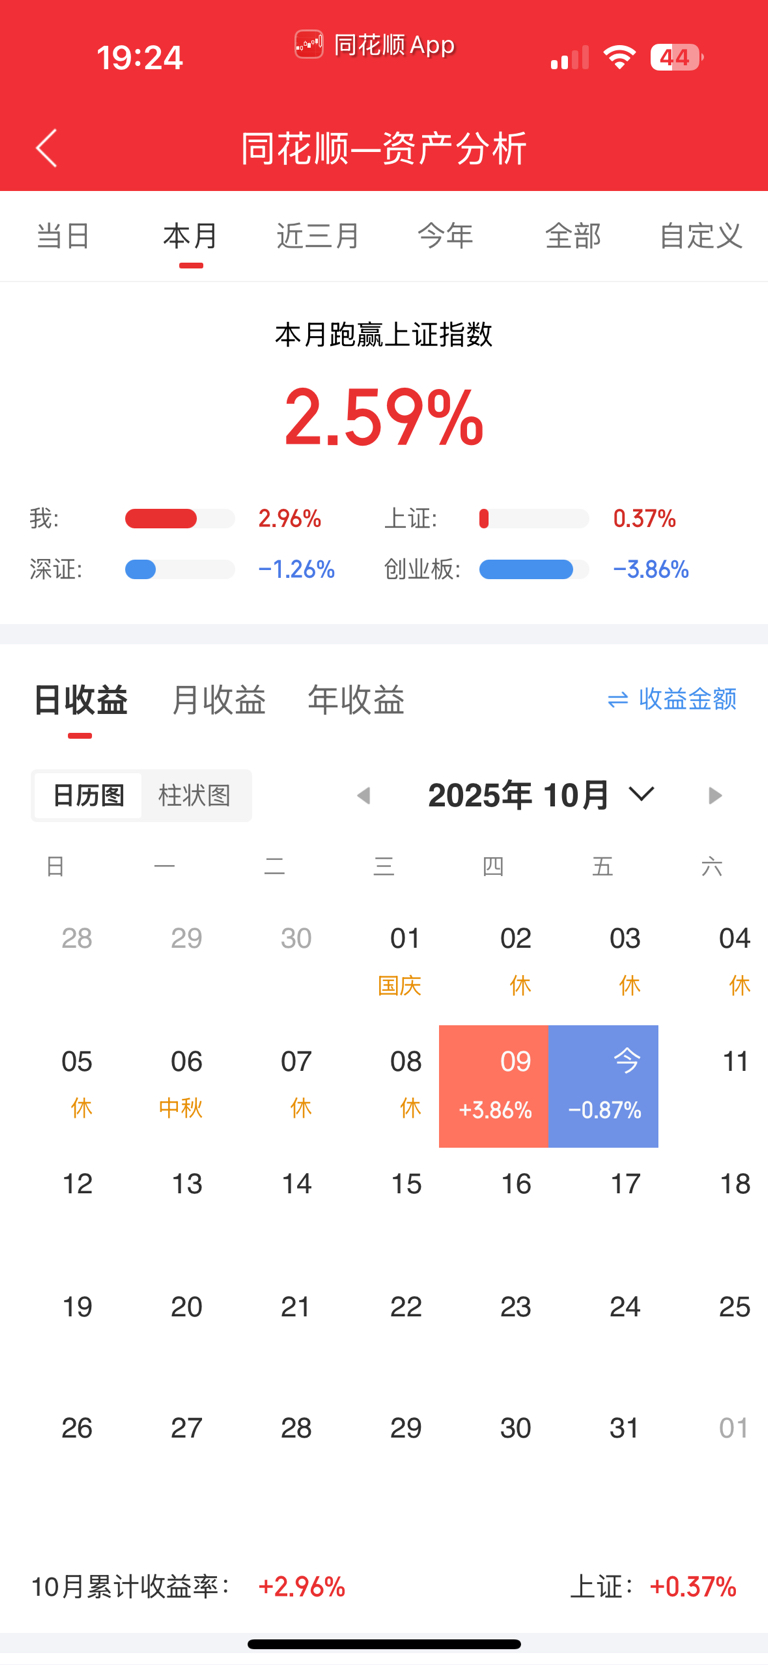769x1665 pixels.
Task: Tap the 同花顺 App logo icon
Action: tap(309, 45)
